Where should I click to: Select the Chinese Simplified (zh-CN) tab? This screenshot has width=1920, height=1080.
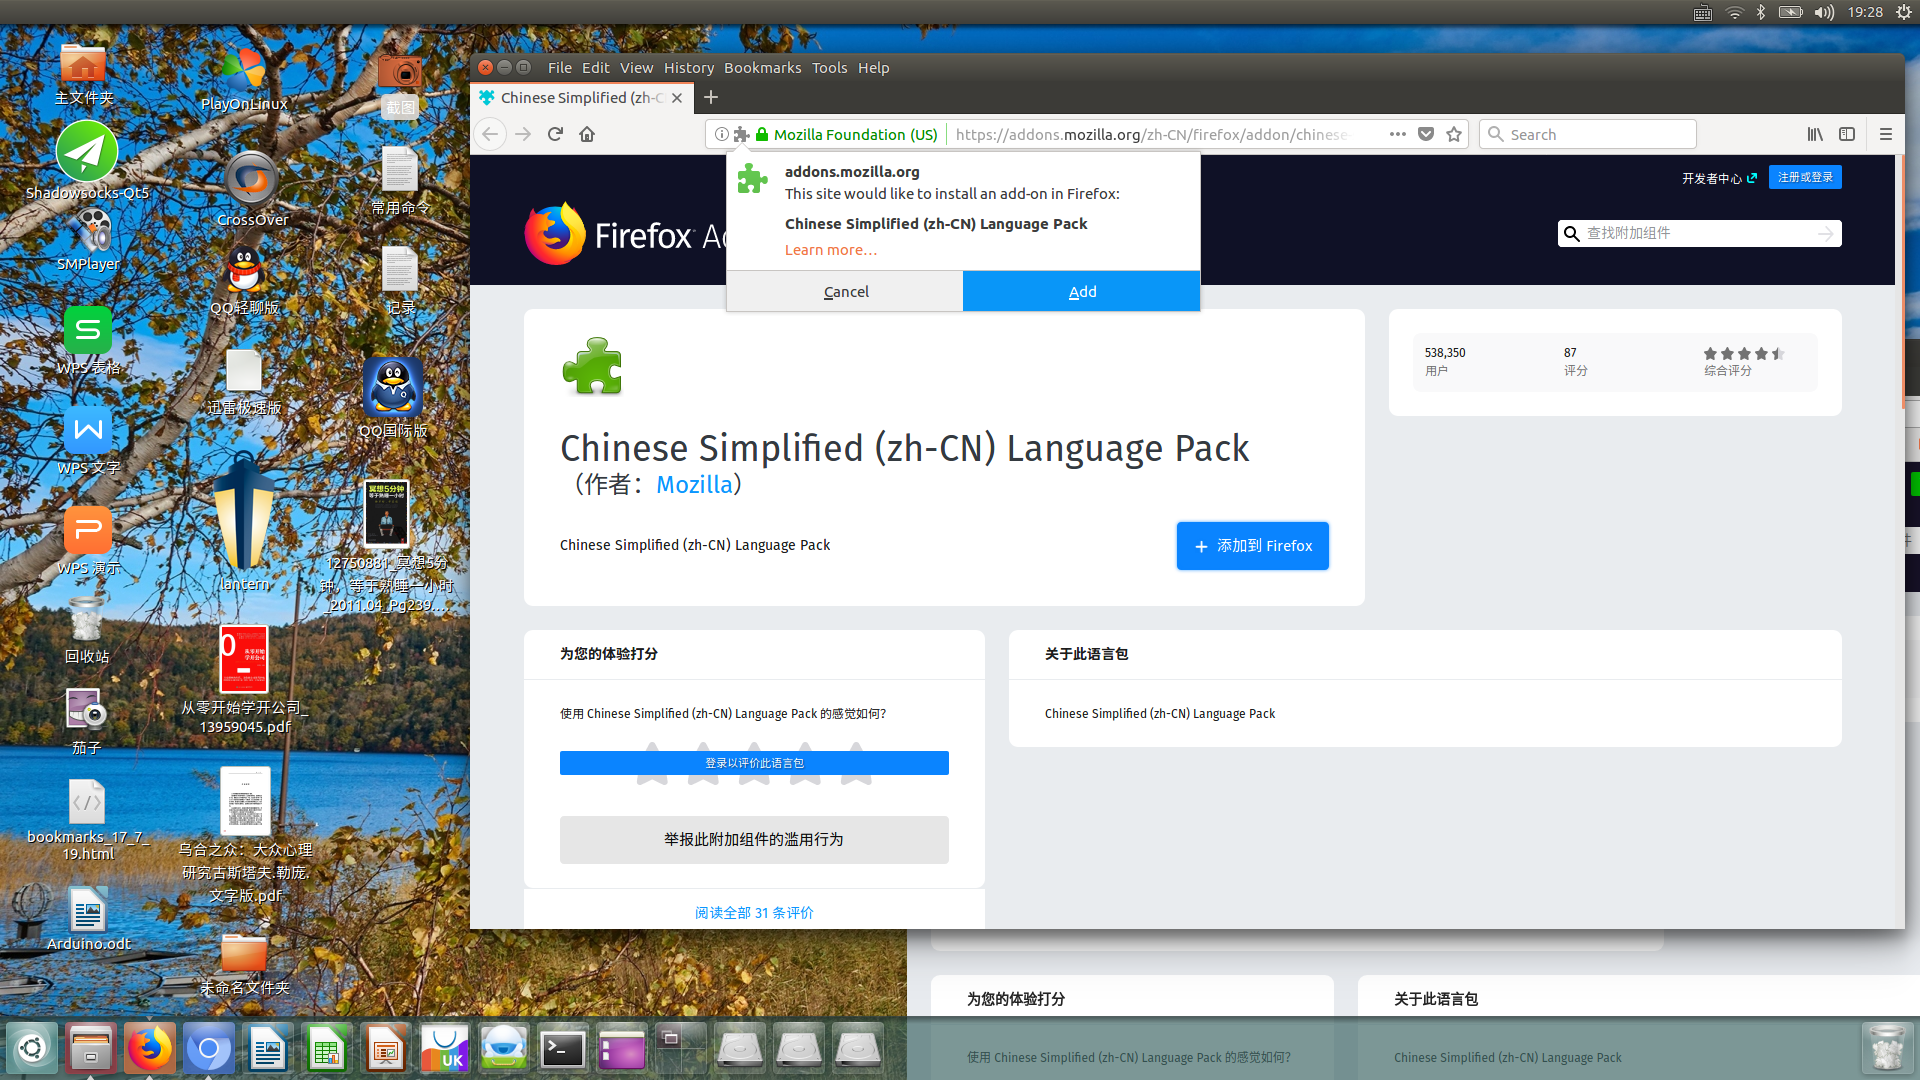point(581,98)
